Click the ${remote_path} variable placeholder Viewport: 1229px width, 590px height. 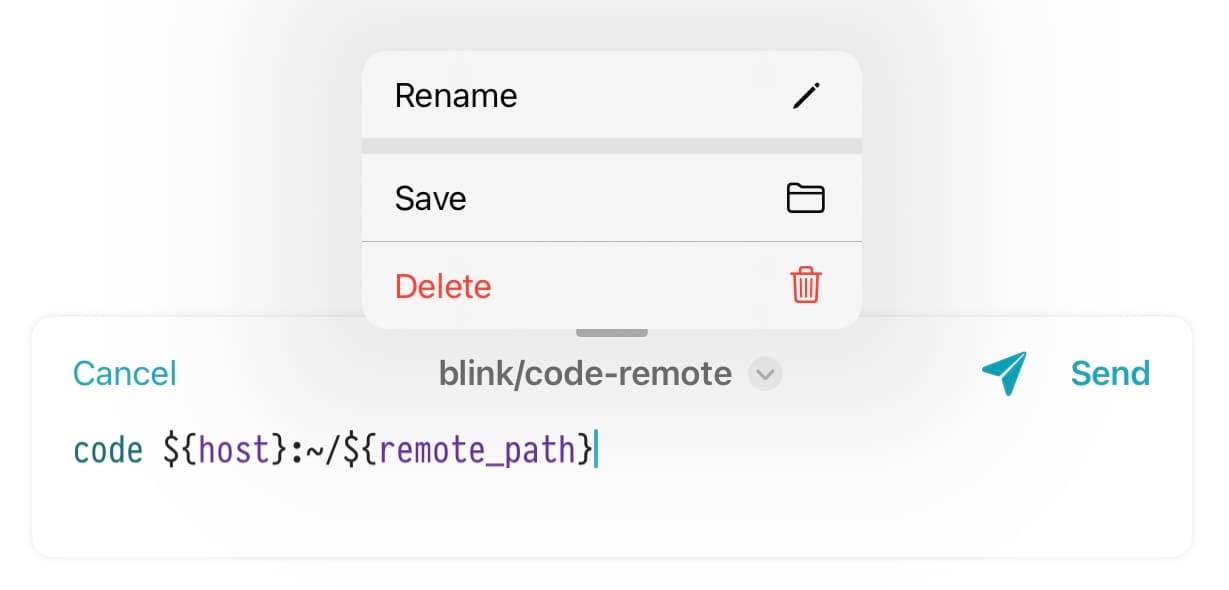(468, 451)
